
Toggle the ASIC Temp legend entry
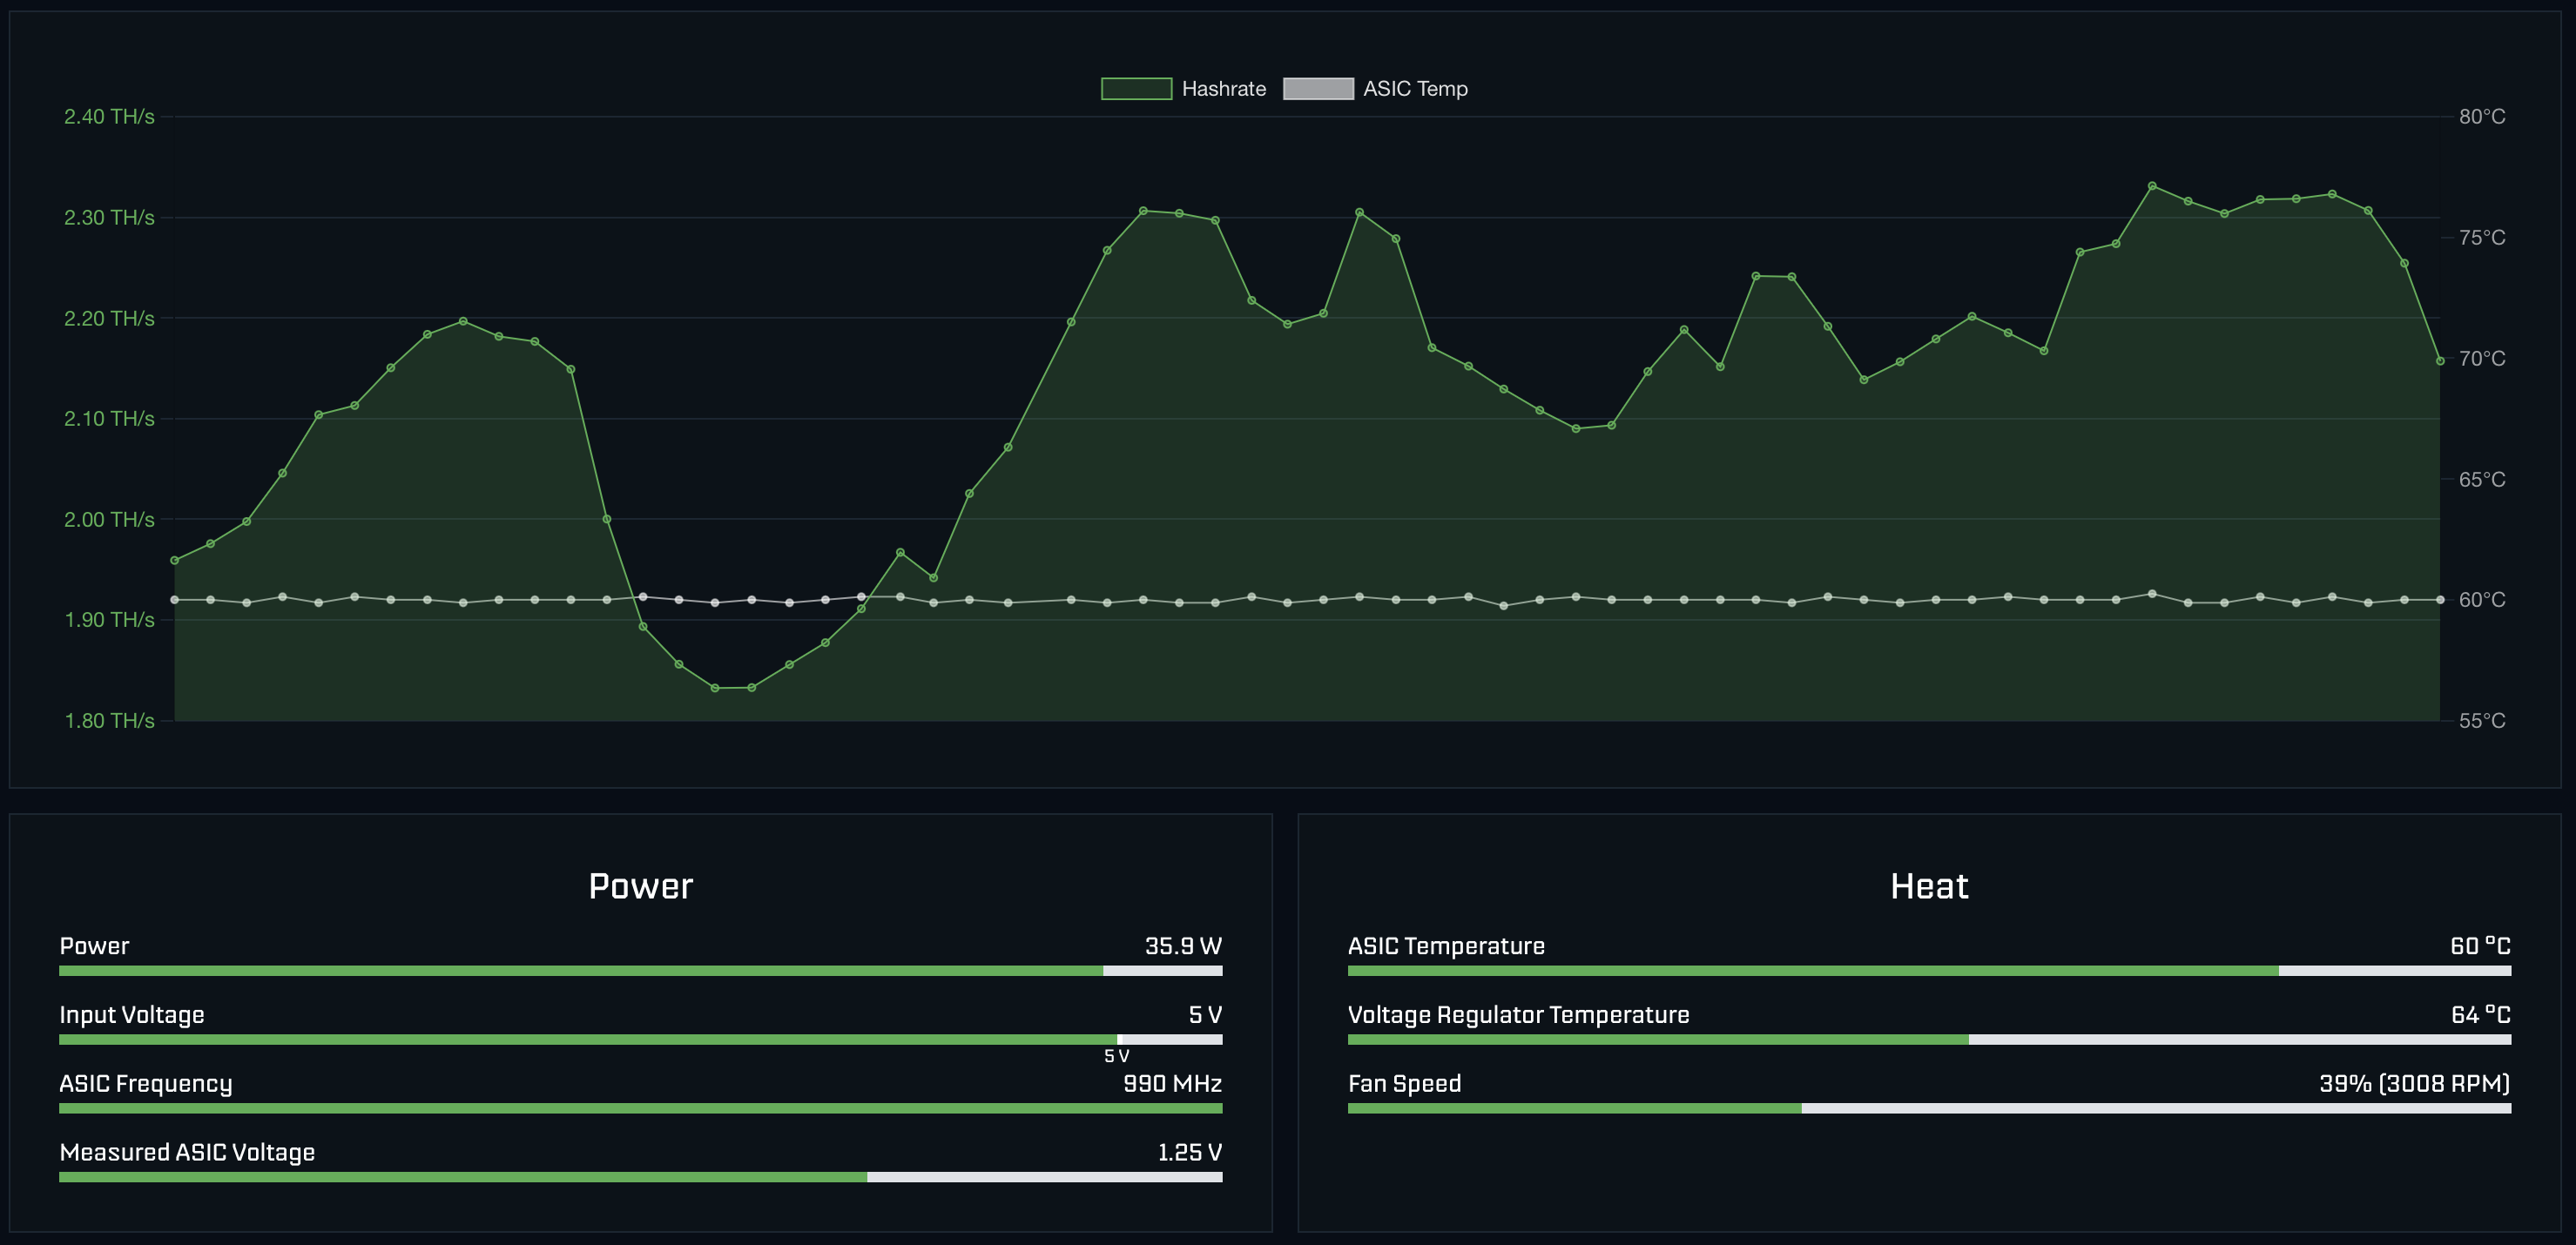(x=1414, y=89)
